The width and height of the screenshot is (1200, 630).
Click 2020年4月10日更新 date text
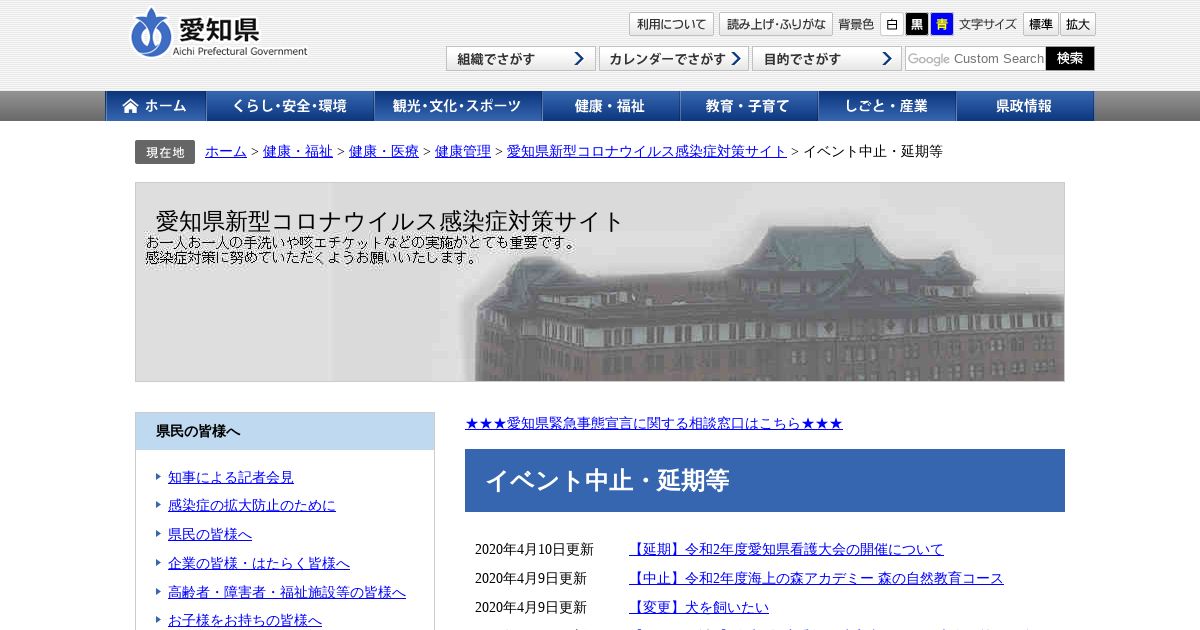(534, 549)
